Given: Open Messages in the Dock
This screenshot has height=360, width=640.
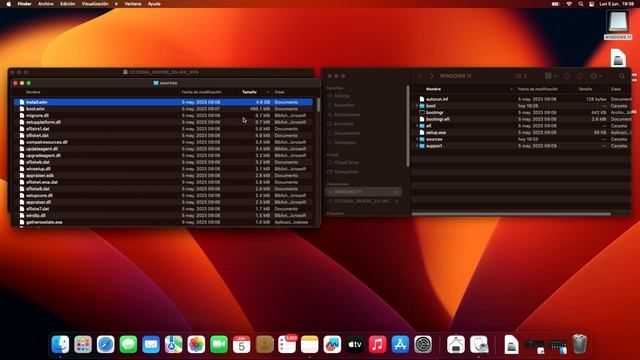Looking at the screenshot, I should coord(128,344).
